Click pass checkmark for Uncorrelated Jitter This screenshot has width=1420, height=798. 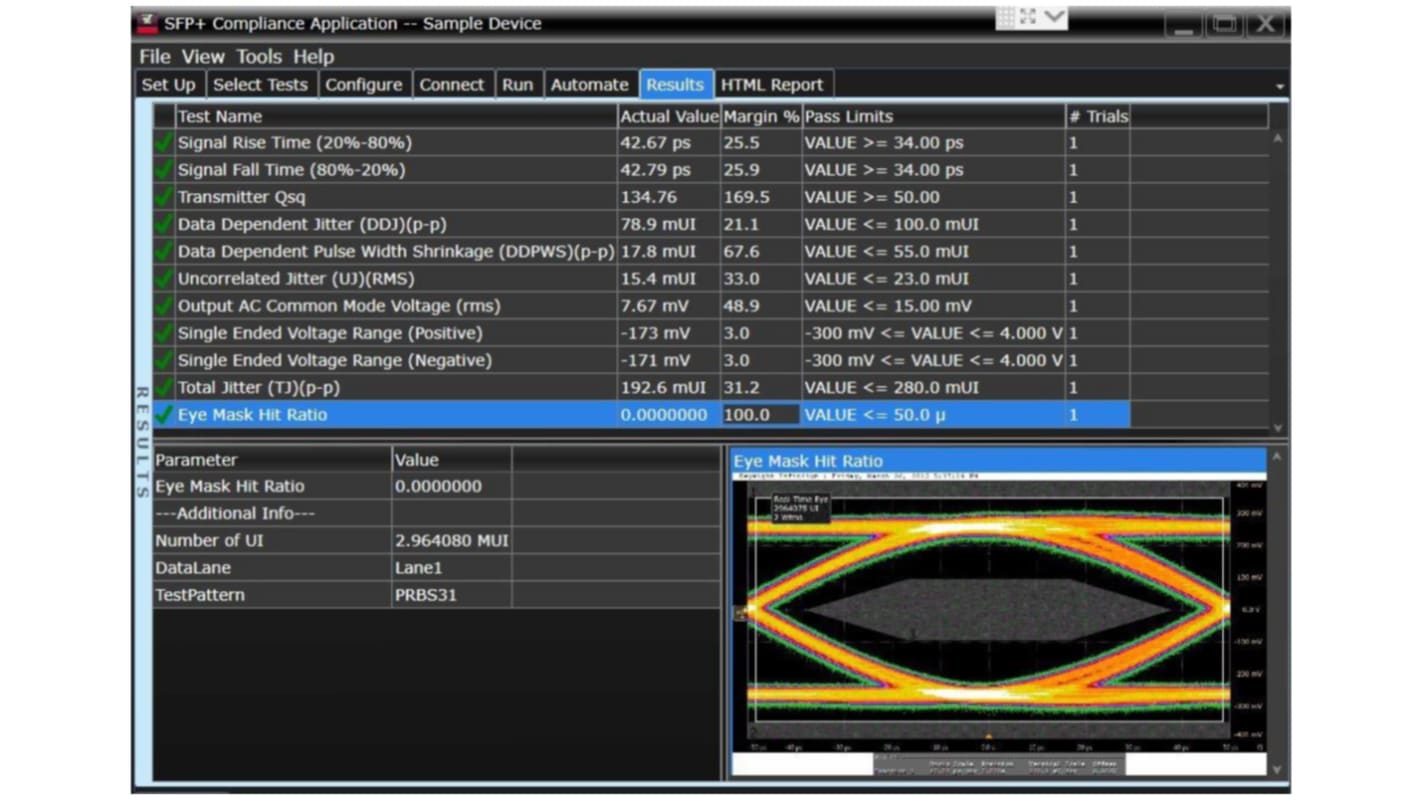click(x=164, y=278)
